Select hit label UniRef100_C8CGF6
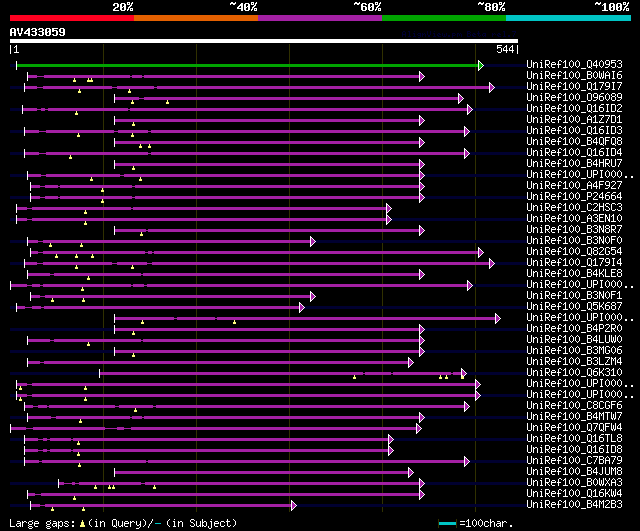This screenshot has width=640, height=531. point(574,406)
